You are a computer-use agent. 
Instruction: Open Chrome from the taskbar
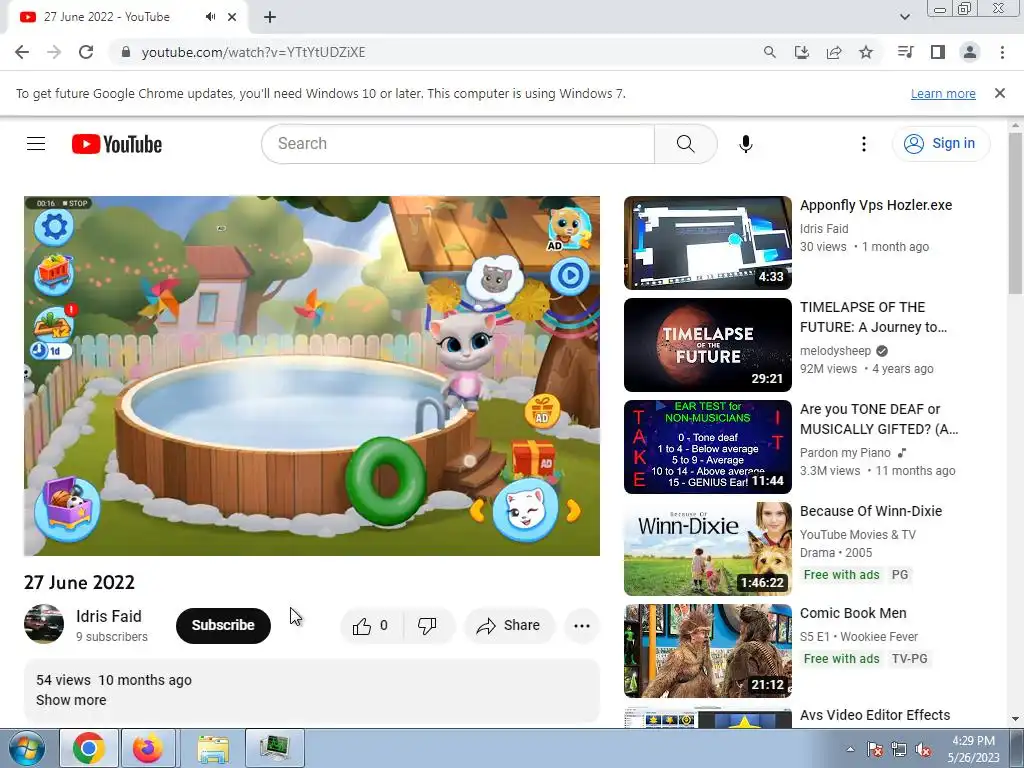[89, 748]
